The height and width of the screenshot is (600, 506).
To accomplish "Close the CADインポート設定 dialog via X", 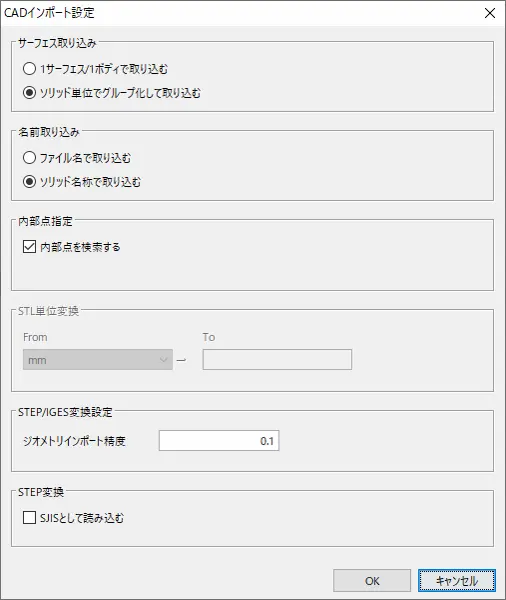I will point(490,13).
